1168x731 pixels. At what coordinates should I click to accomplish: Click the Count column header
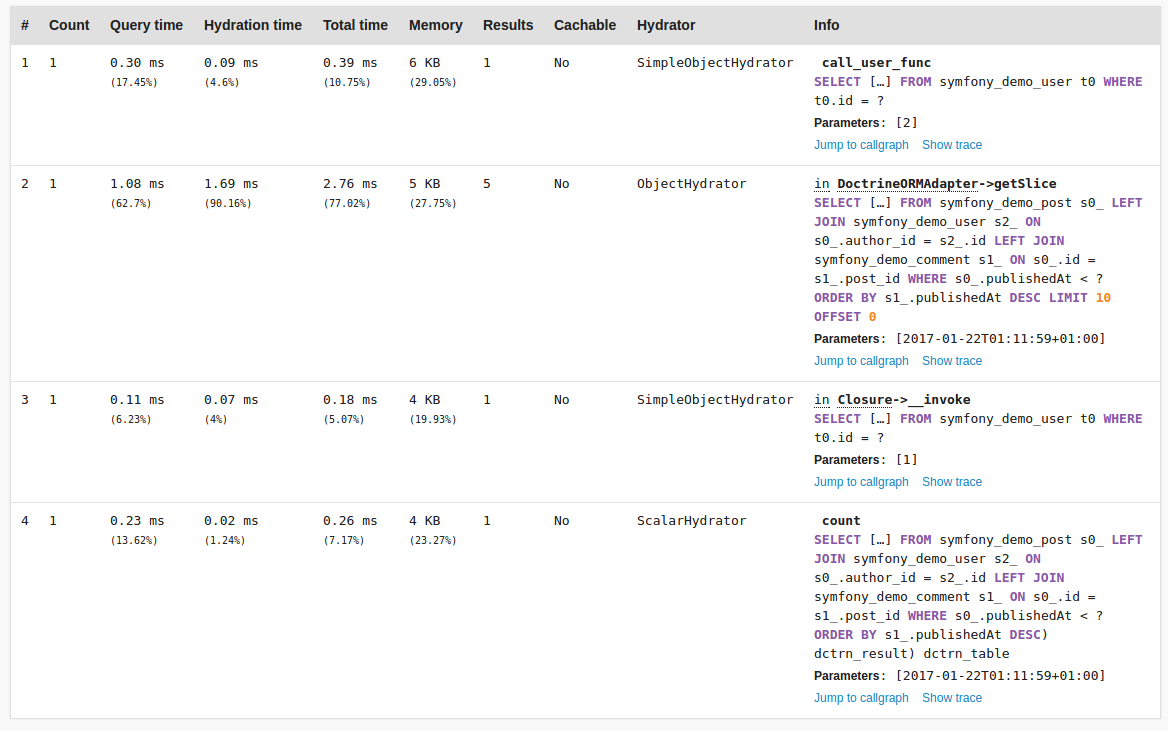(69, 25)
